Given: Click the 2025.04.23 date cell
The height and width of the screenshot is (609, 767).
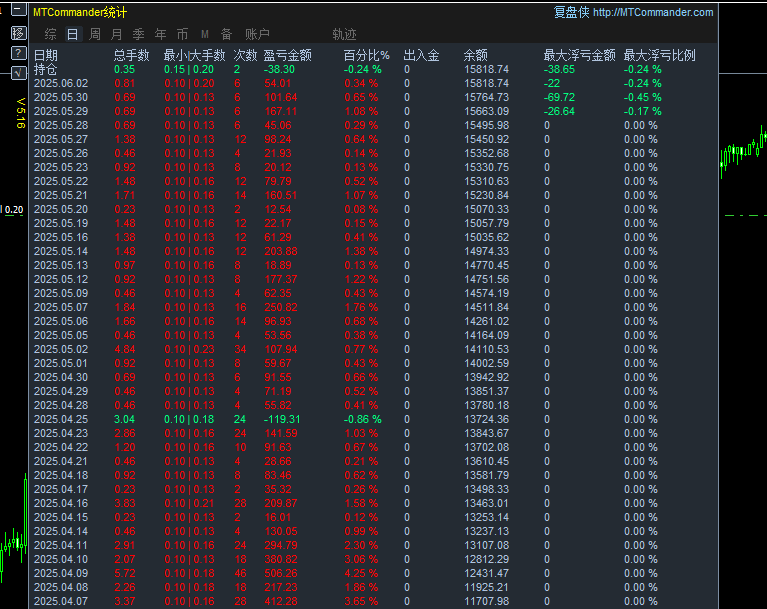Looking at the screenshot, I should [x=61, y=433].
